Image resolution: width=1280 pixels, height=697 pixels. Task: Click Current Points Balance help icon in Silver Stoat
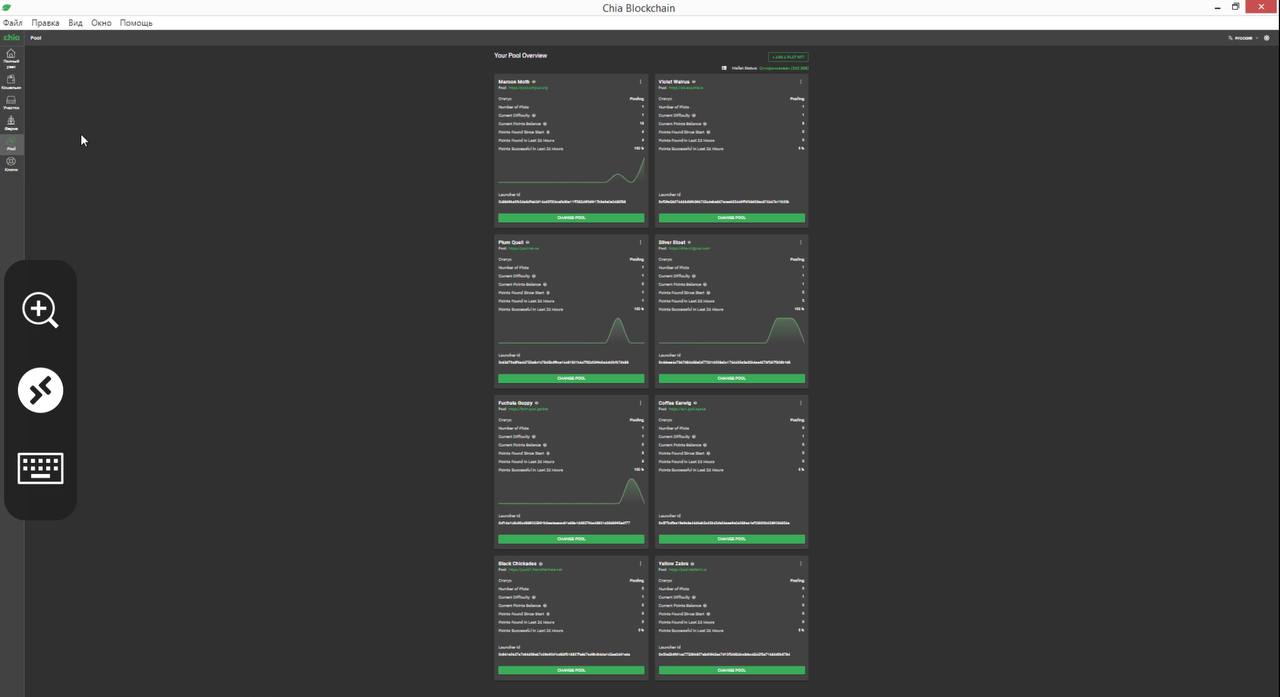pyautogui.click(x=705, y=284)
